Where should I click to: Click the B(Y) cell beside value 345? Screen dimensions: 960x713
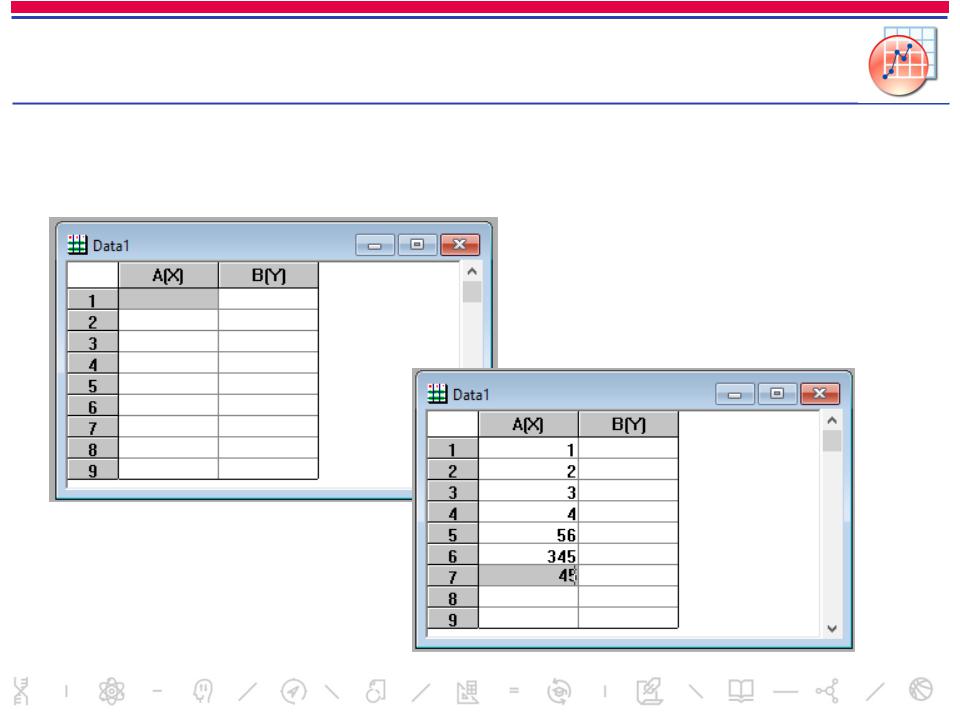coord(628,555)
